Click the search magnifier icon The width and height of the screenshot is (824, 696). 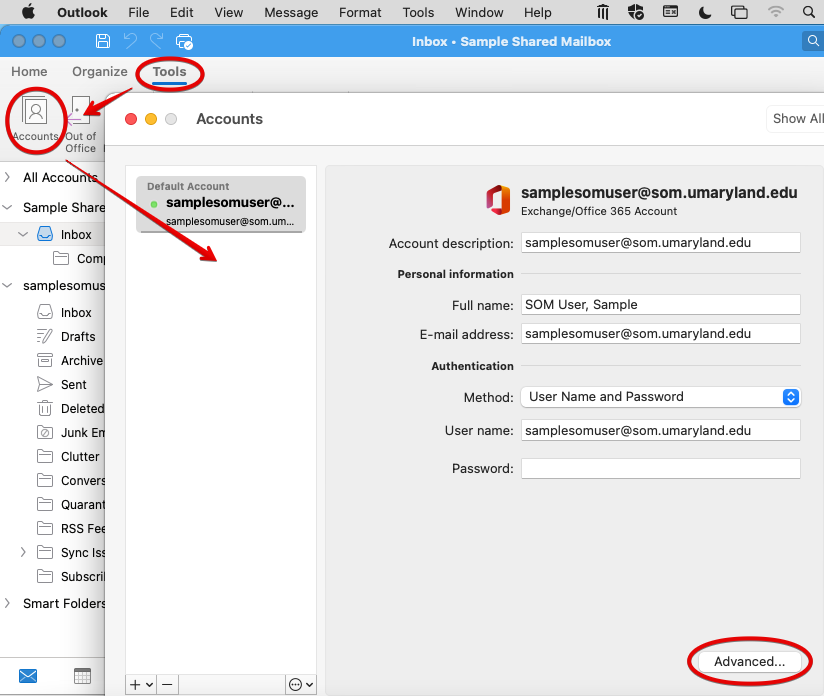[x=813, y=41]
